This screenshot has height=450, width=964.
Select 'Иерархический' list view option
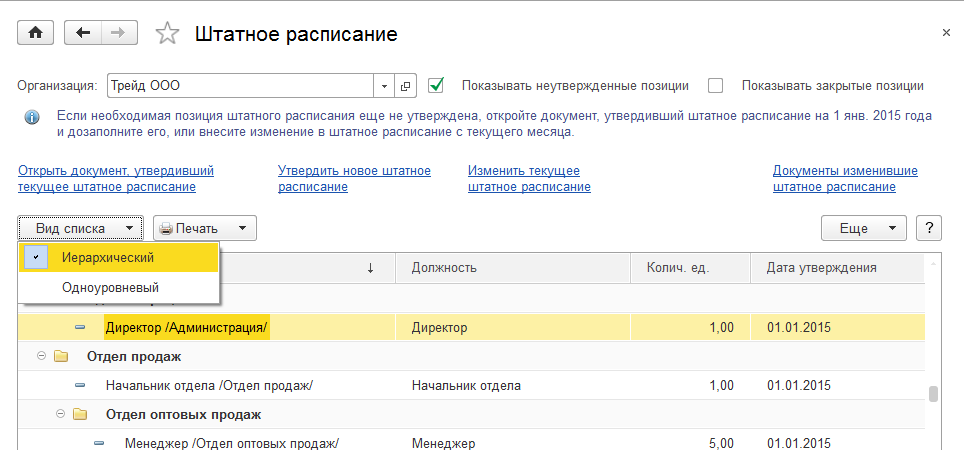[x=108, y=258]
